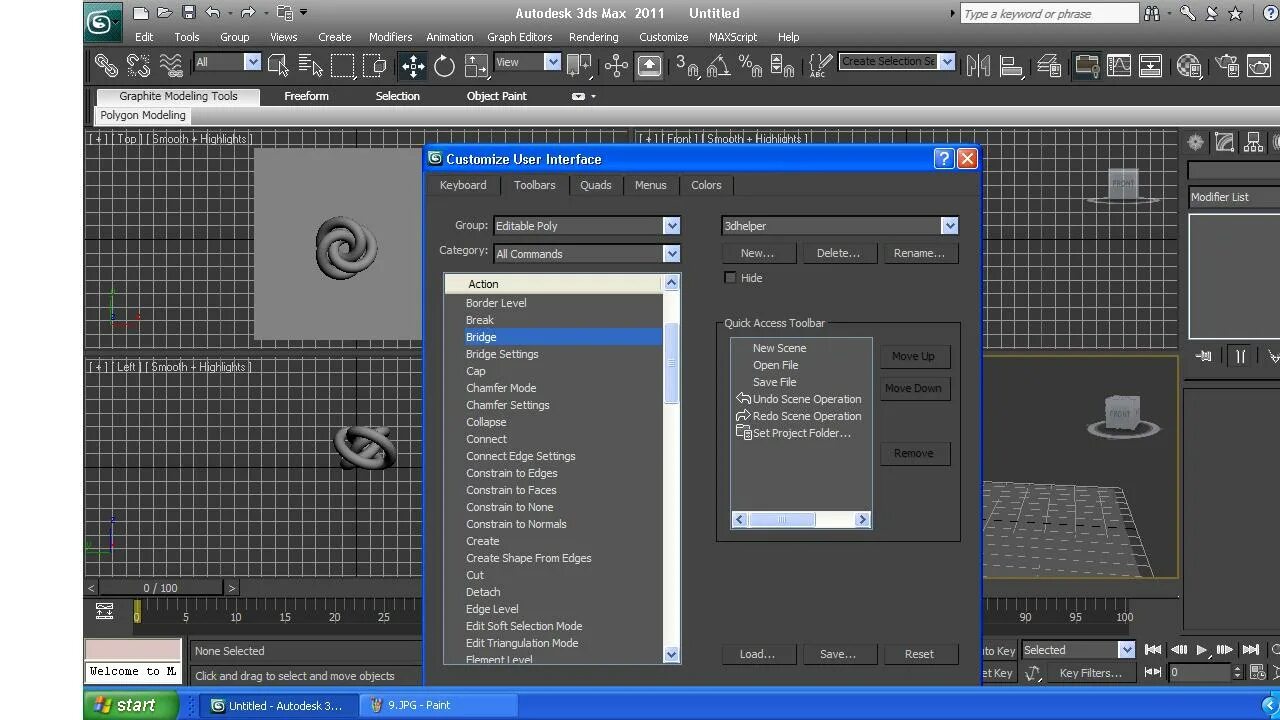This screenshot has height=720, width=1280.
Task: Tick the Hide checkbox
Action: pyautogui.click(x=730, y=277)
